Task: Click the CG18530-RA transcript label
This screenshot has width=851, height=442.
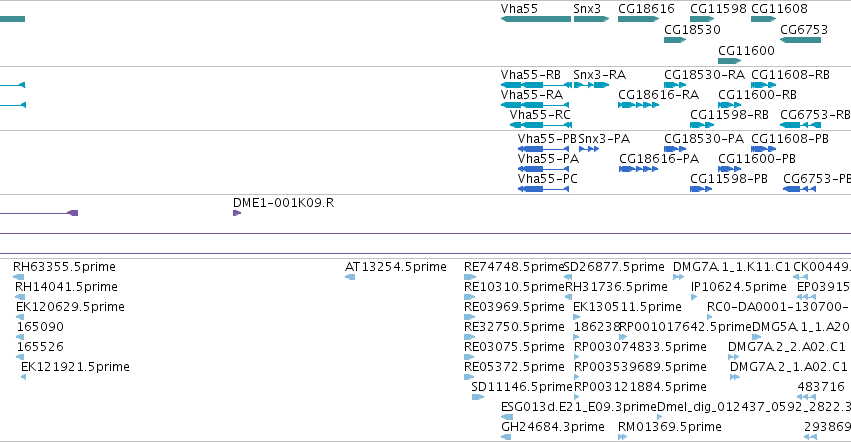Action: [x=704, y=74]
